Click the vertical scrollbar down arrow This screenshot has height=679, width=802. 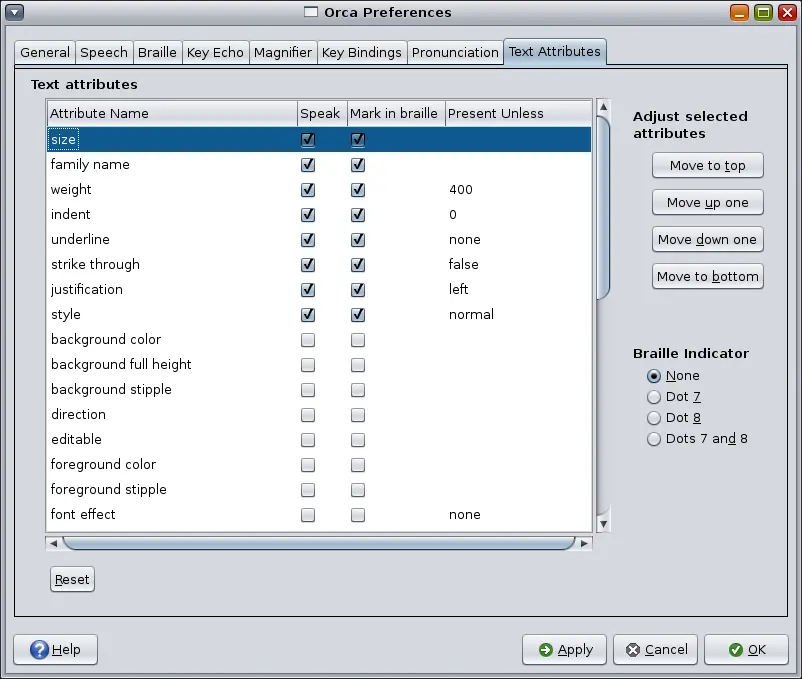pos(604,524)
